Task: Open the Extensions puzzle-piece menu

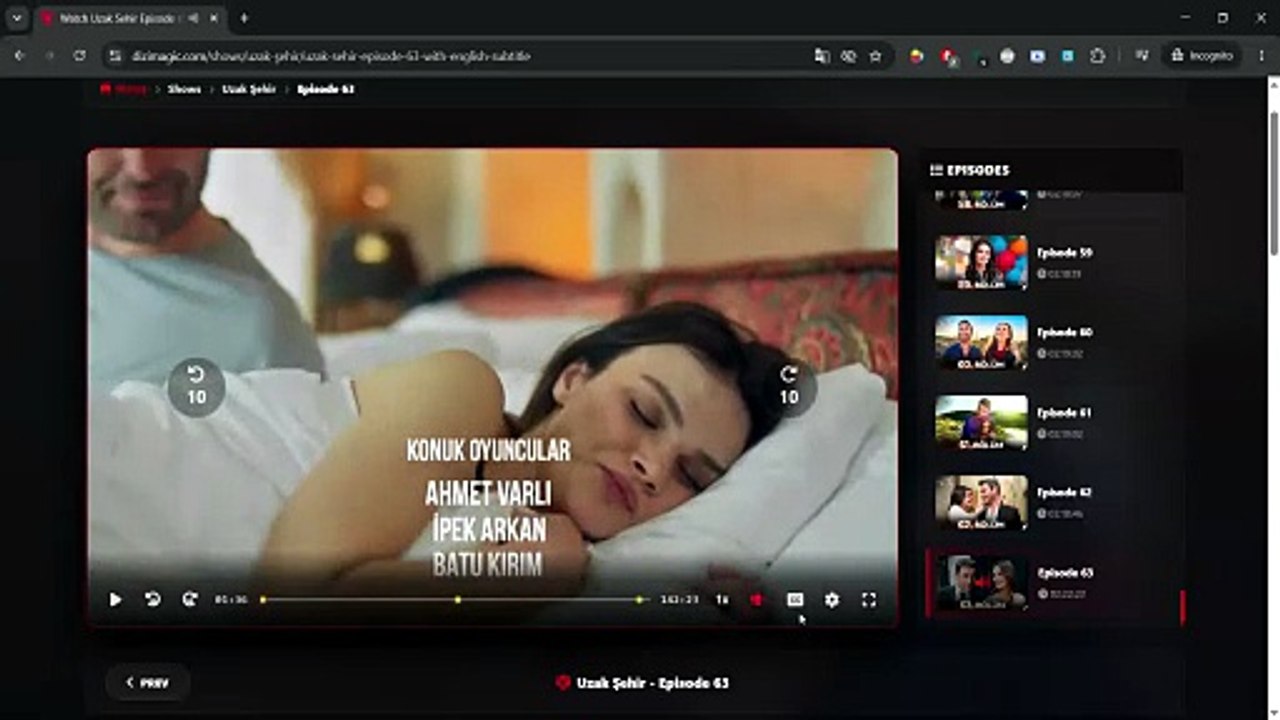Action: pos(1098,56)
